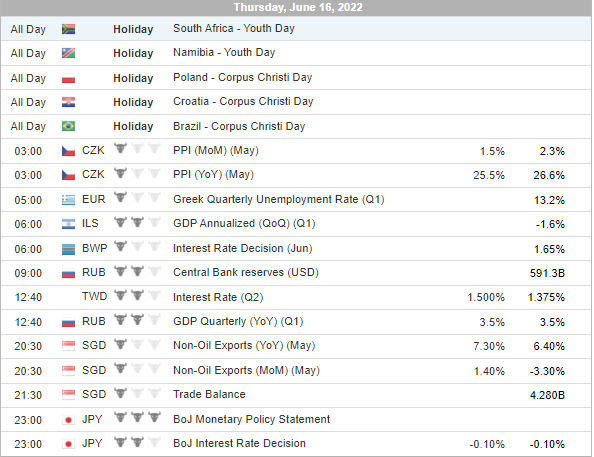The width and height of the screenshot is (594, 457).
Task: Click the Russian flag beside GDP Quarterly
Action: click(68, 322)
